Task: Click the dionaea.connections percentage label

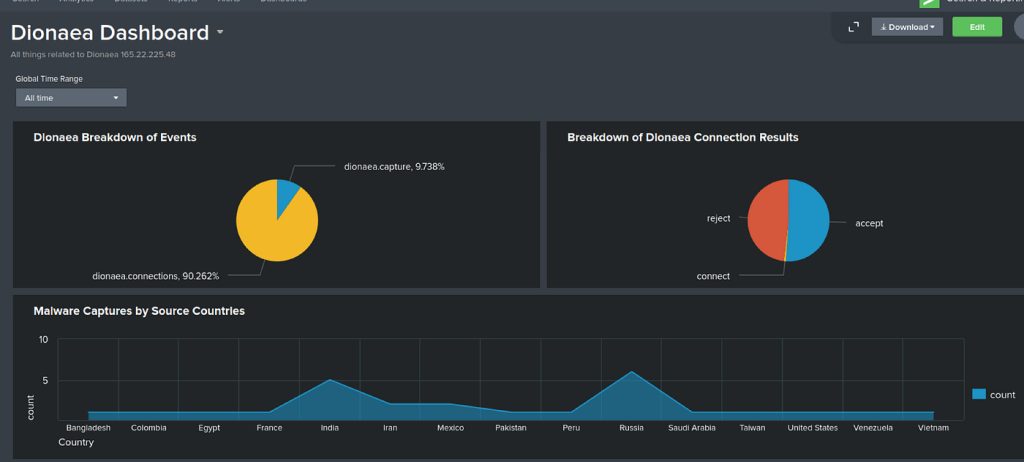Action: point(155,275)
